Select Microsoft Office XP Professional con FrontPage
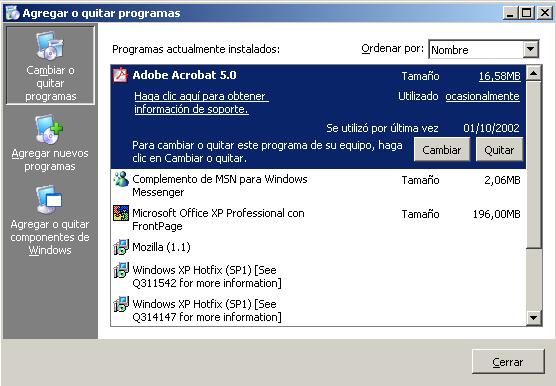This screenshot has height=386, width=556. (318, 220)
